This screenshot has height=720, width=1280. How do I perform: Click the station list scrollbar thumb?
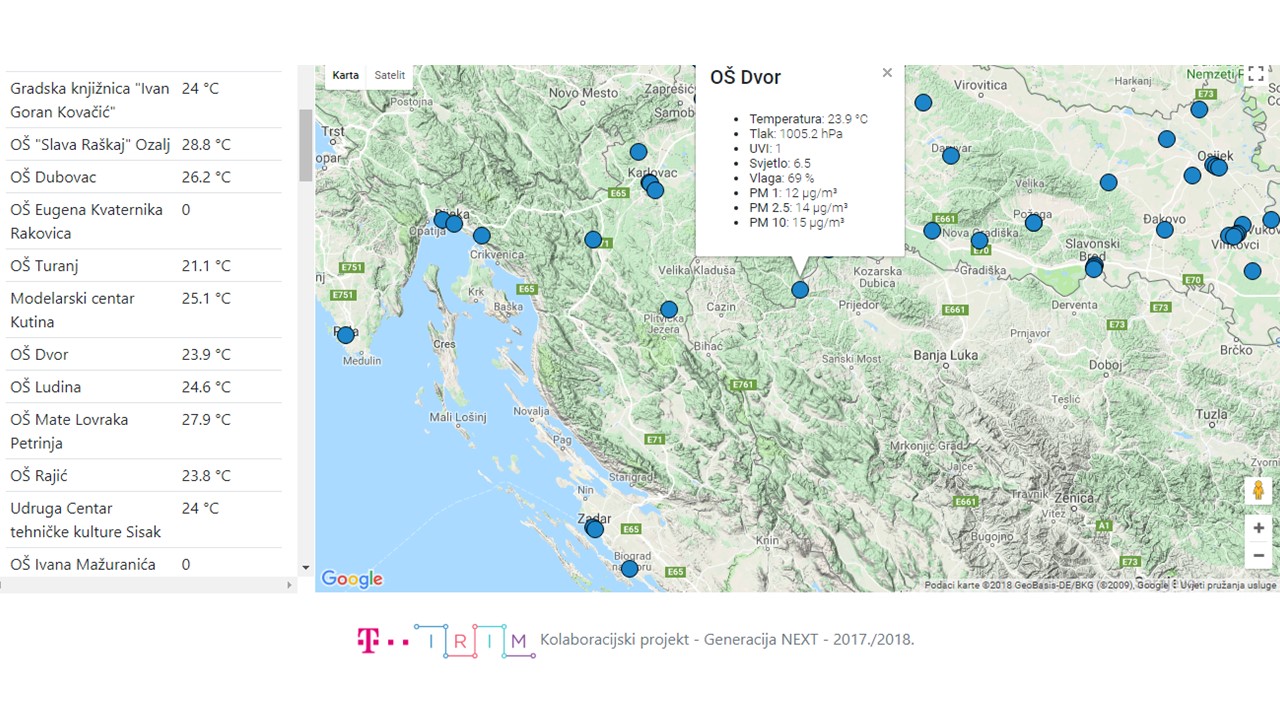pyautogui.click(x=305, y=145)
